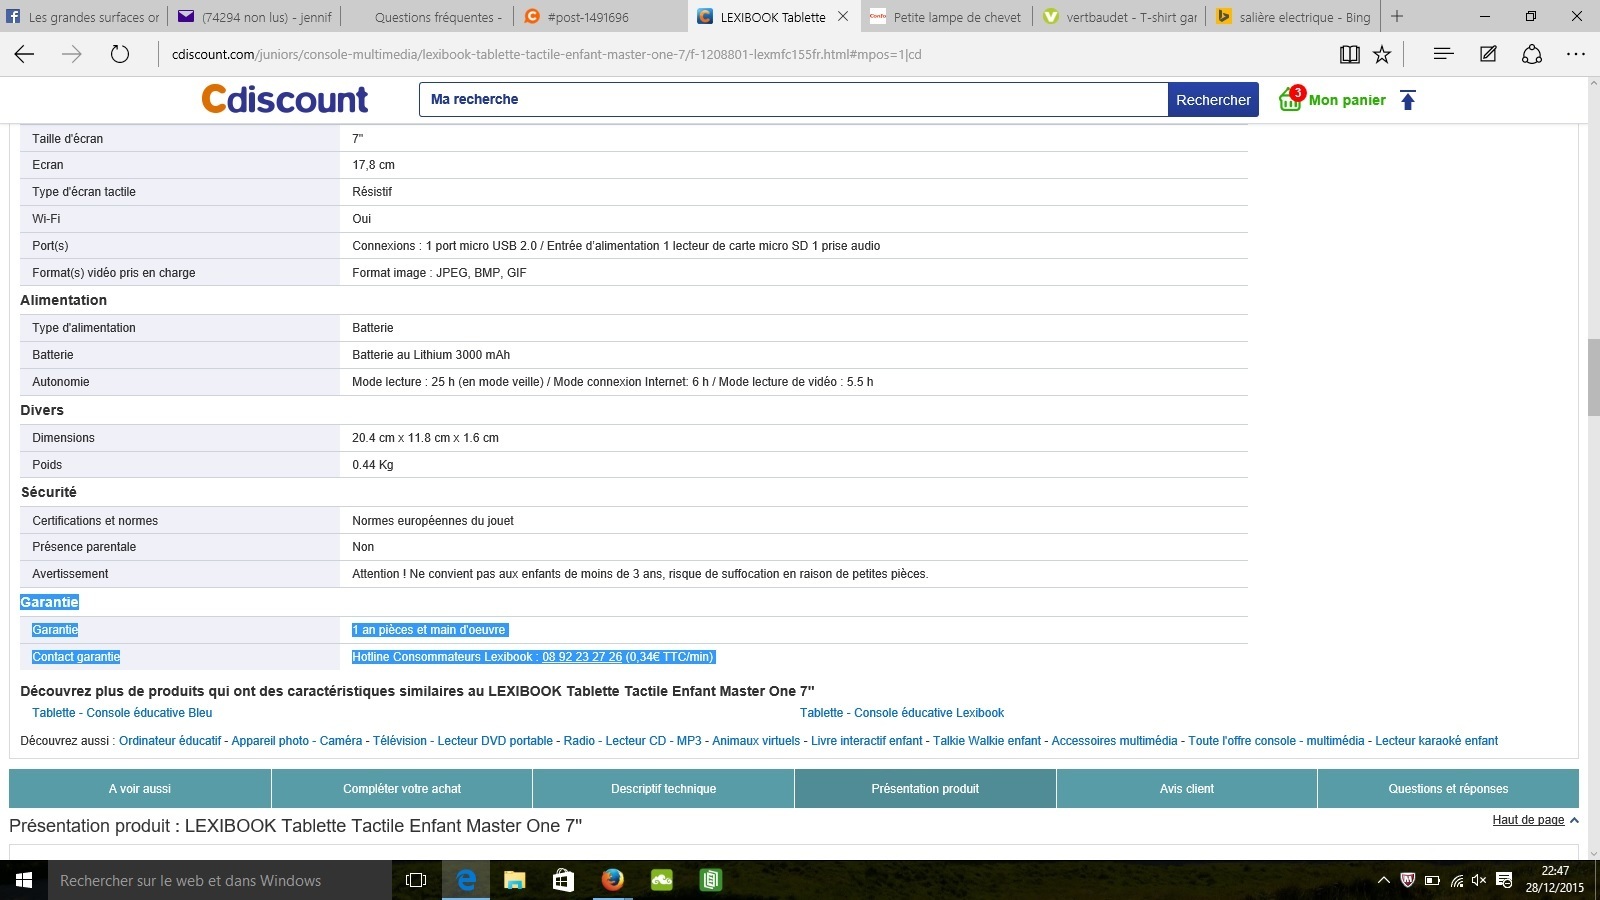Show hidden system tray icons
The height and width of the screenshot is (900, 1600).
tap(1383, 880)
